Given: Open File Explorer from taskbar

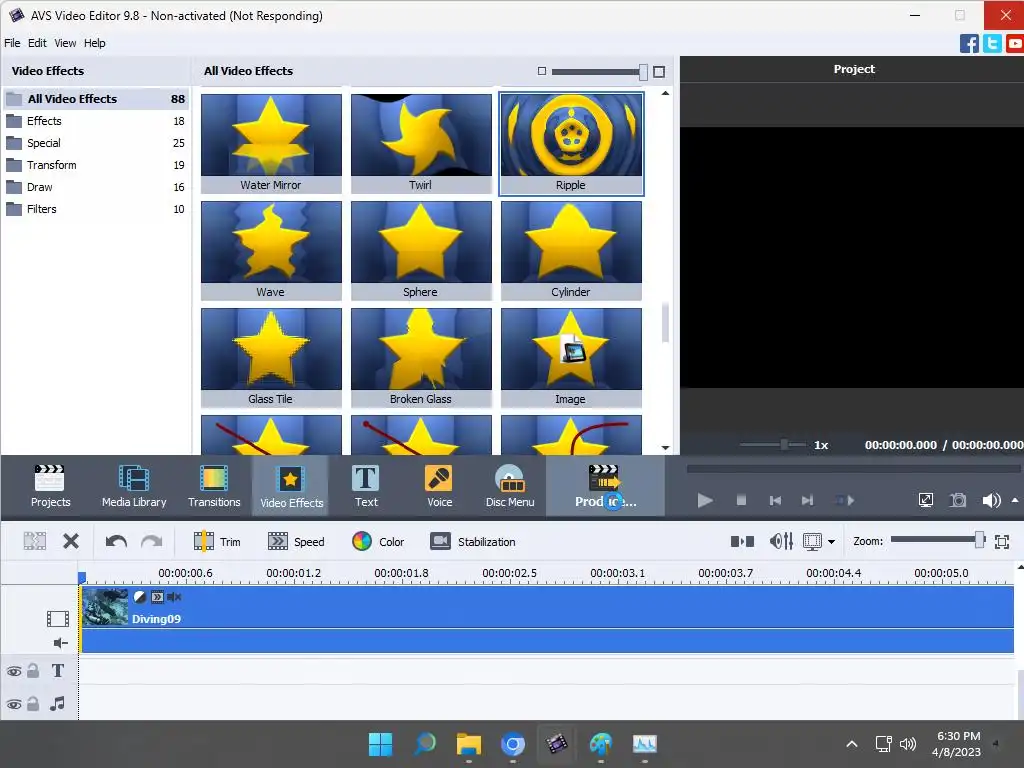Looking at the screenshot, I should (469, 744).
